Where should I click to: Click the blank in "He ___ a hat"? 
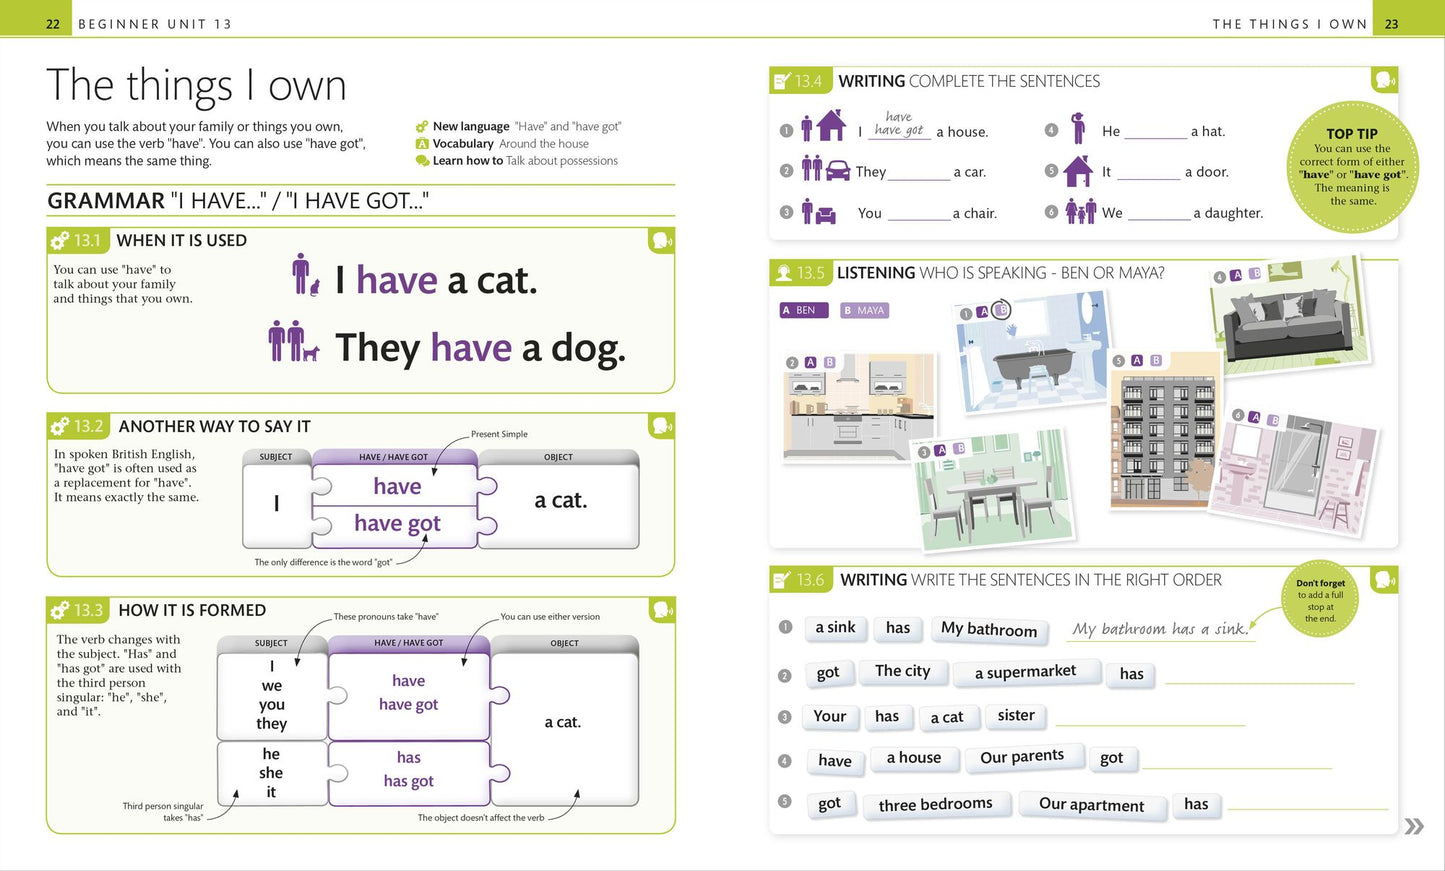[1155, 132]
